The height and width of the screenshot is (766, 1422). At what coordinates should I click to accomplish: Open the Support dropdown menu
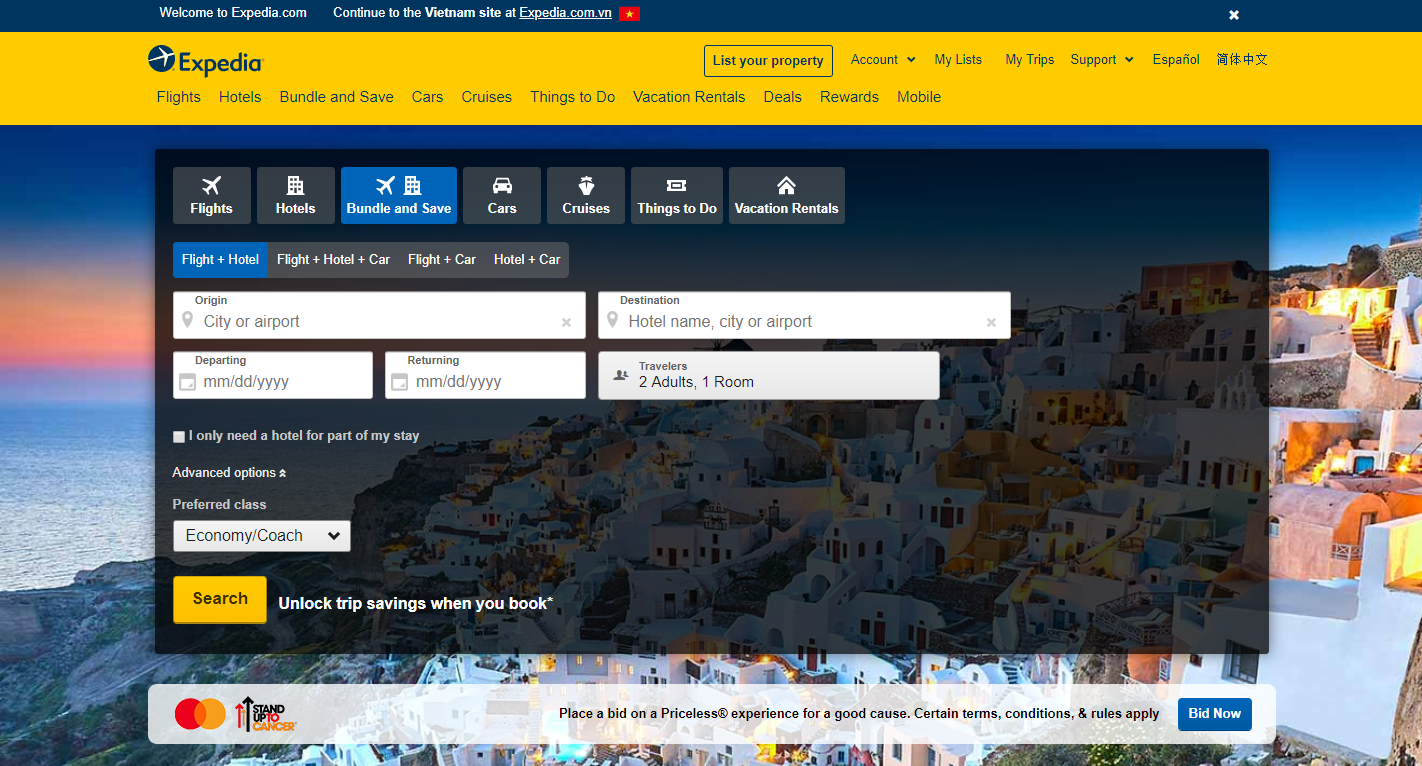pos(1102,60)
